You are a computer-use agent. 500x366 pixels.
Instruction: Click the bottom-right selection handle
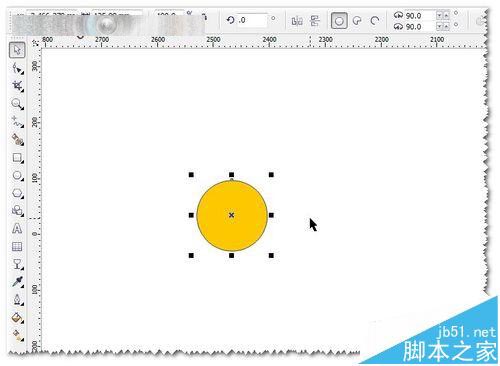tap(271, 255)
